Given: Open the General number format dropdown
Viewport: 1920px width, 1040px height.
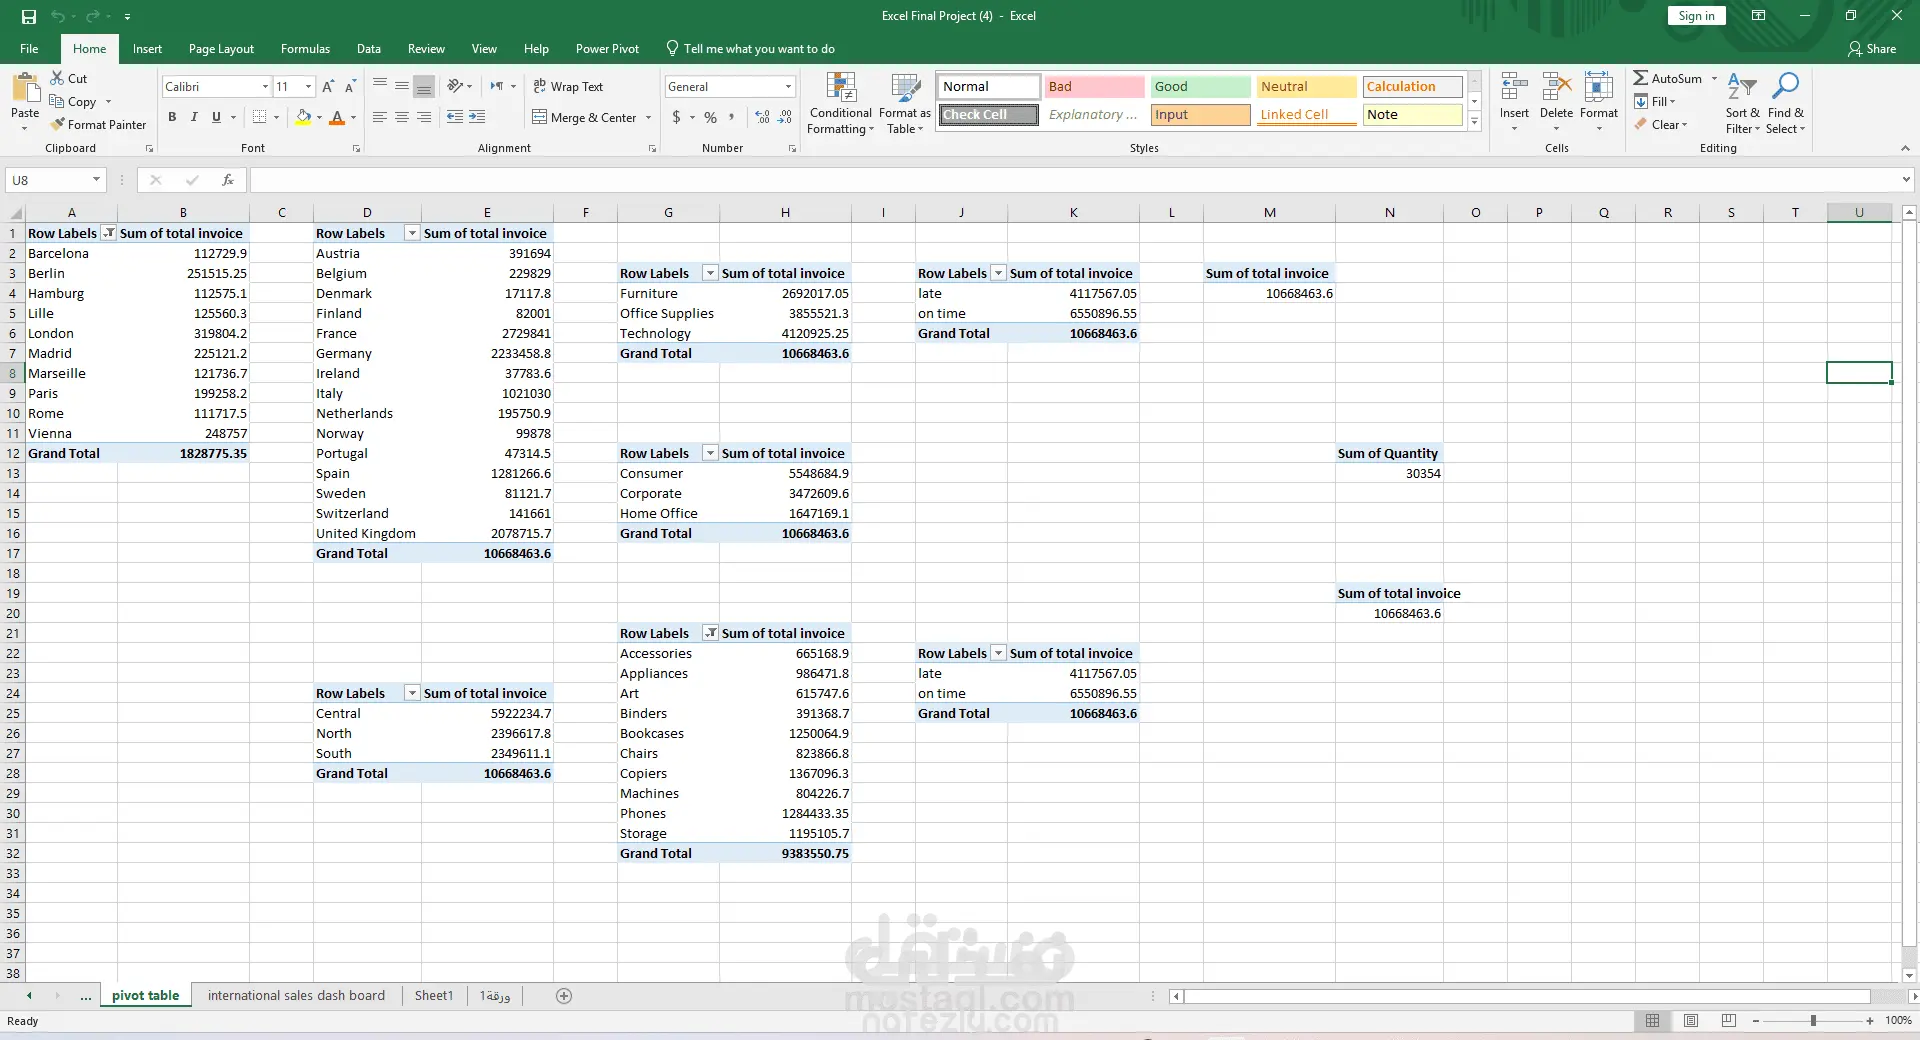Looking at the screenshot, I should click(x=788, y=87).
